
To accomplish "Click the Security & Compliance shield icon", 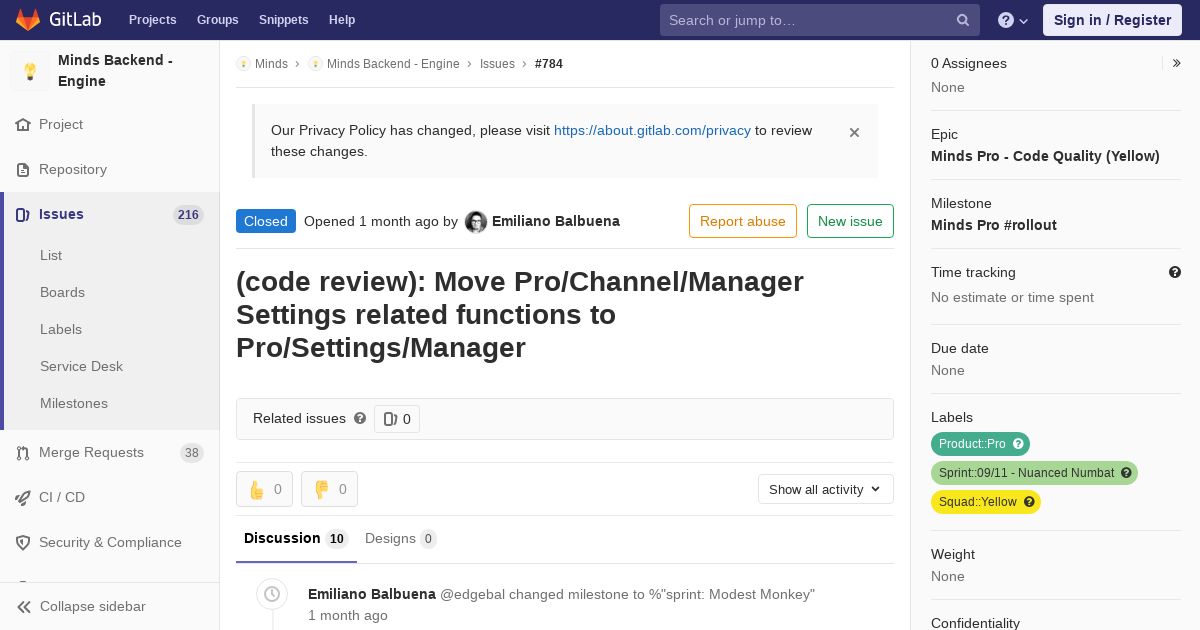I will click(x=23, y=542).
